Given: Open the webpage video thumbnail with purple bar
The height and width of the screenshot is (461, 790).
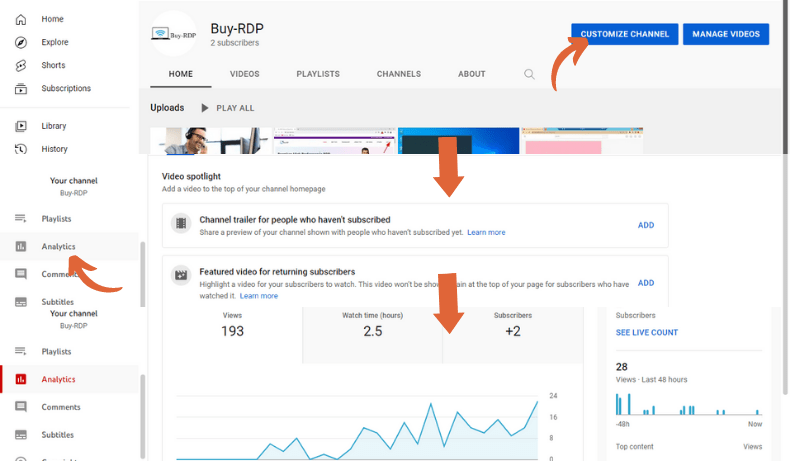Looking at the screenshot, I should click(x=335, y=141).
